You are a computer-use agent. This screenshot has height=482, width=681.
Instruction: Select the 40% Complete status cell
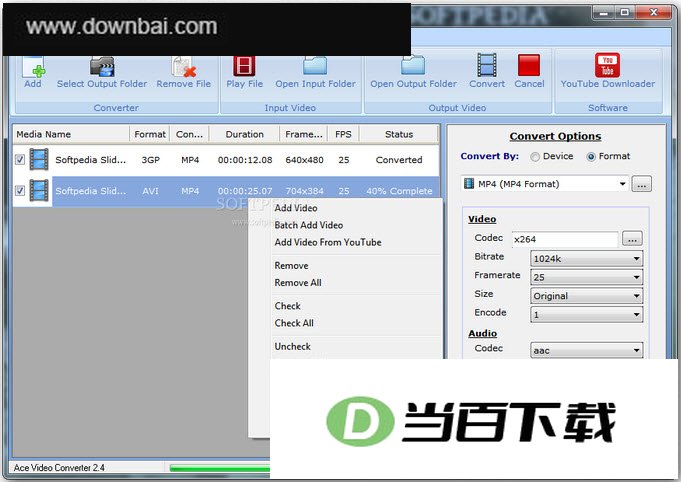point(399,191)
